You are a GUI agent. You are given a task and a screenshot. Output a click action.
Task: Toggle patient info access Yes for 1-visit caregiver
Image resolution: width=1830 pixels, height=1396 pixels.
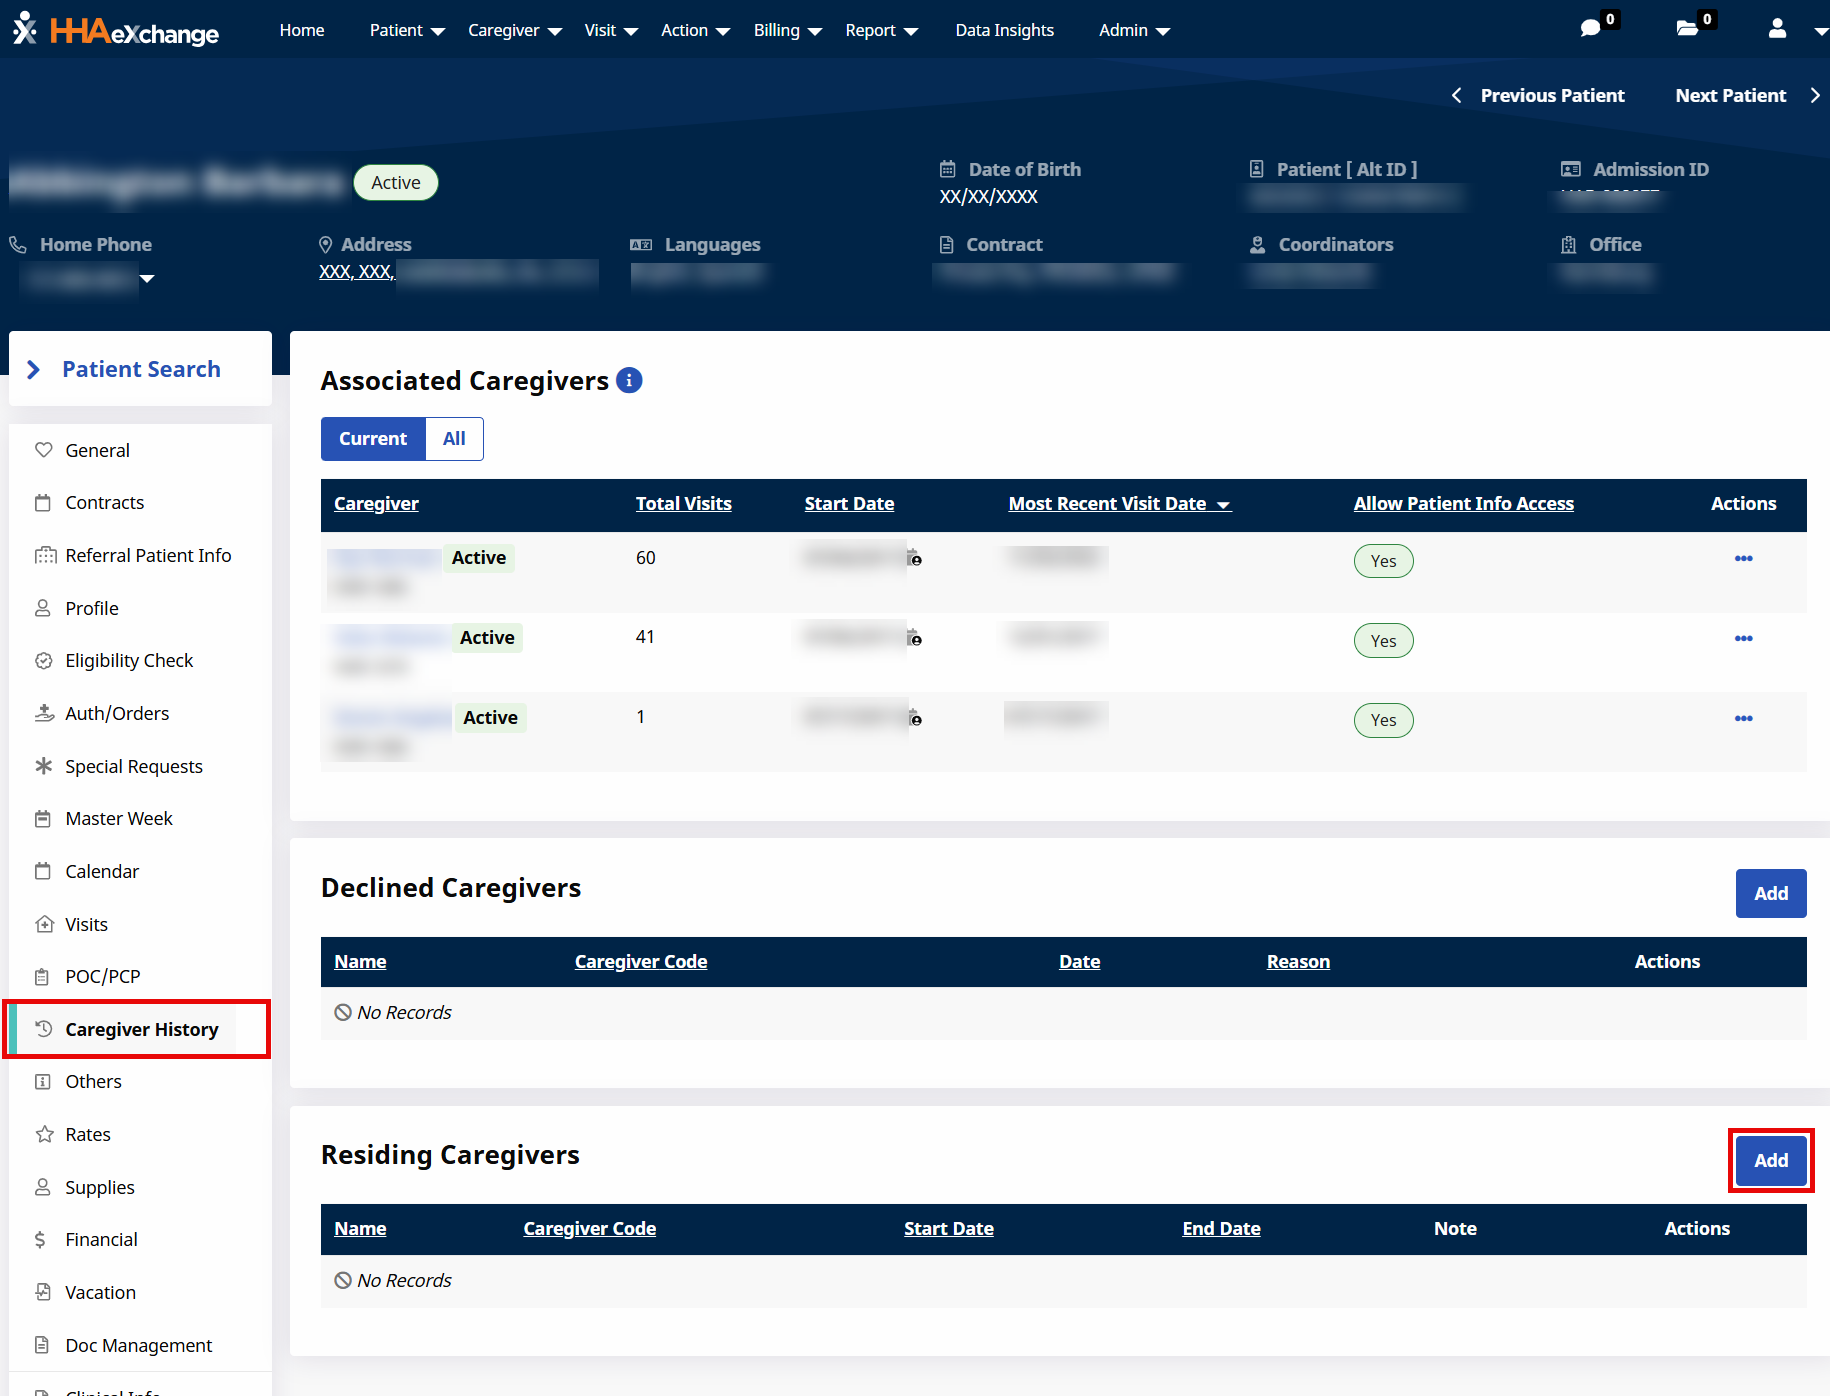coord(1384,720)
